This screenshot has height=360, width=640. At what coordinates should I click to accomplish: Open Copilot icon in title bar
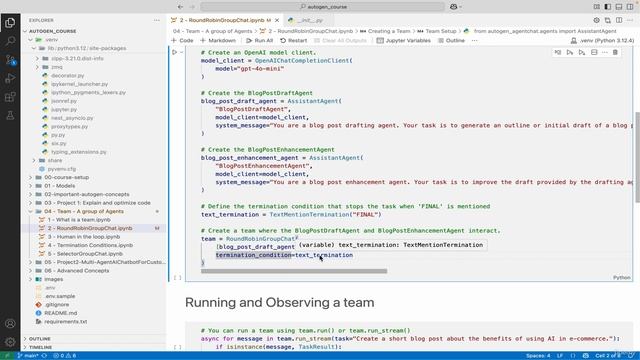454,7
